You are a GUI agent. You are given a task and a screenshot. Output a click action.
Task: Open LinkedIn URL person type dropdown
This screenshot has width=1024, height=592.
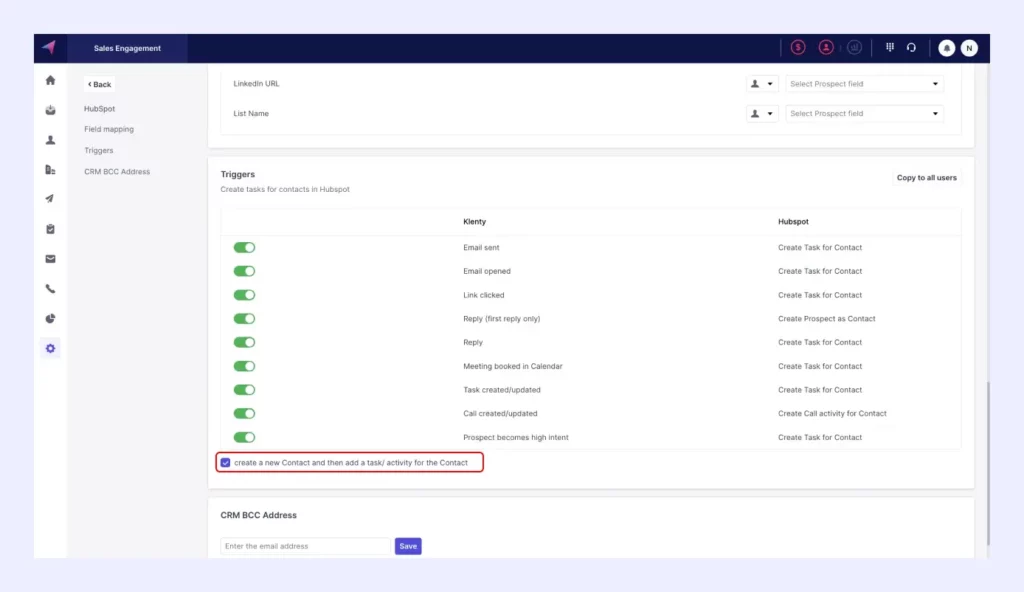[761, 84]
